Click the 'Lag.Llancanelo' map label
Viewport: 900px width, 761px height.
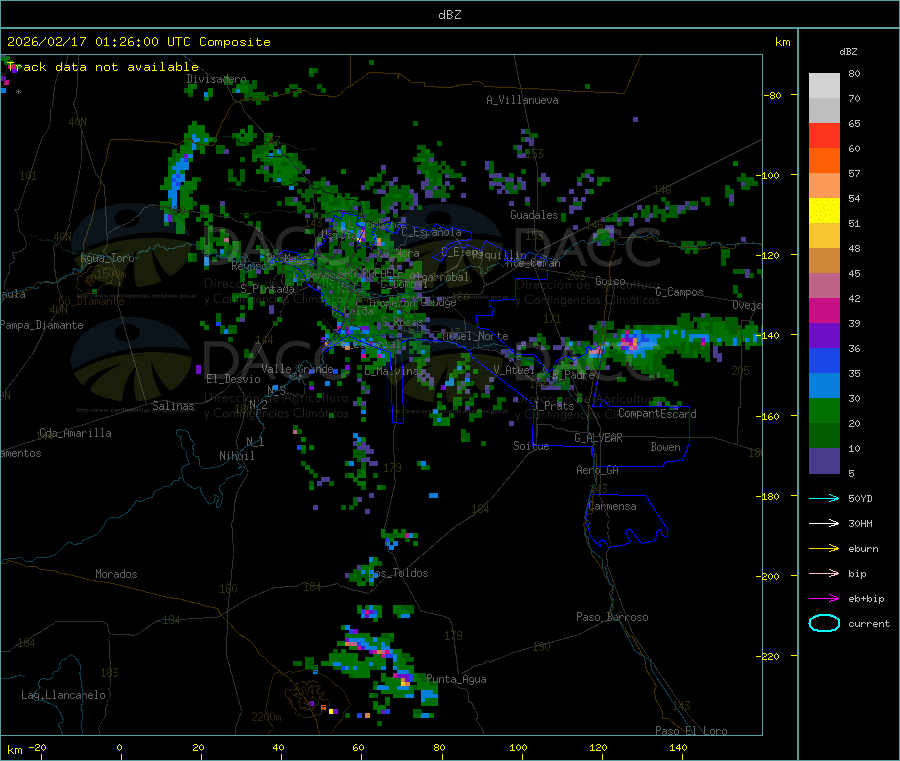tap(64, 695)
